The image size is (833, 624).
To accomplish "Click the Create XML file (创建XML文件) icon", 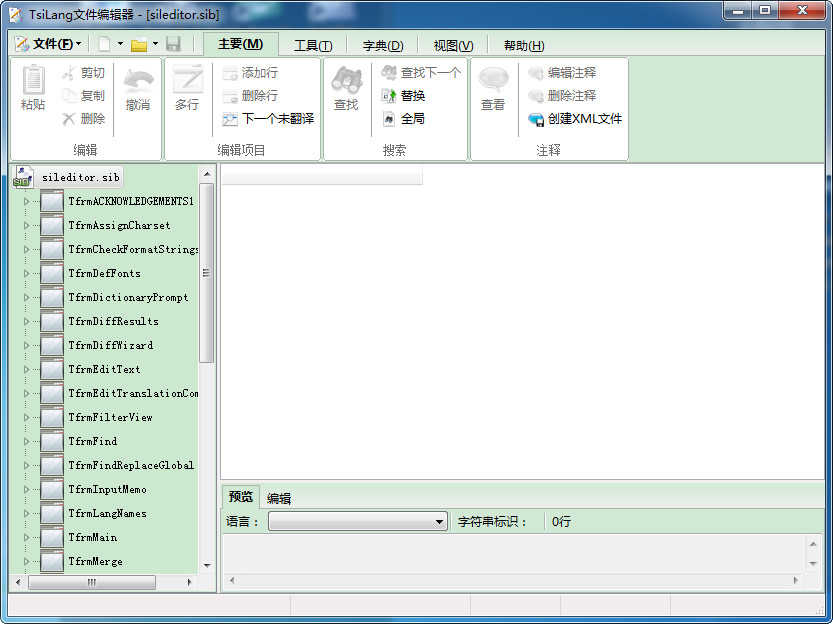I will point(536,119).
